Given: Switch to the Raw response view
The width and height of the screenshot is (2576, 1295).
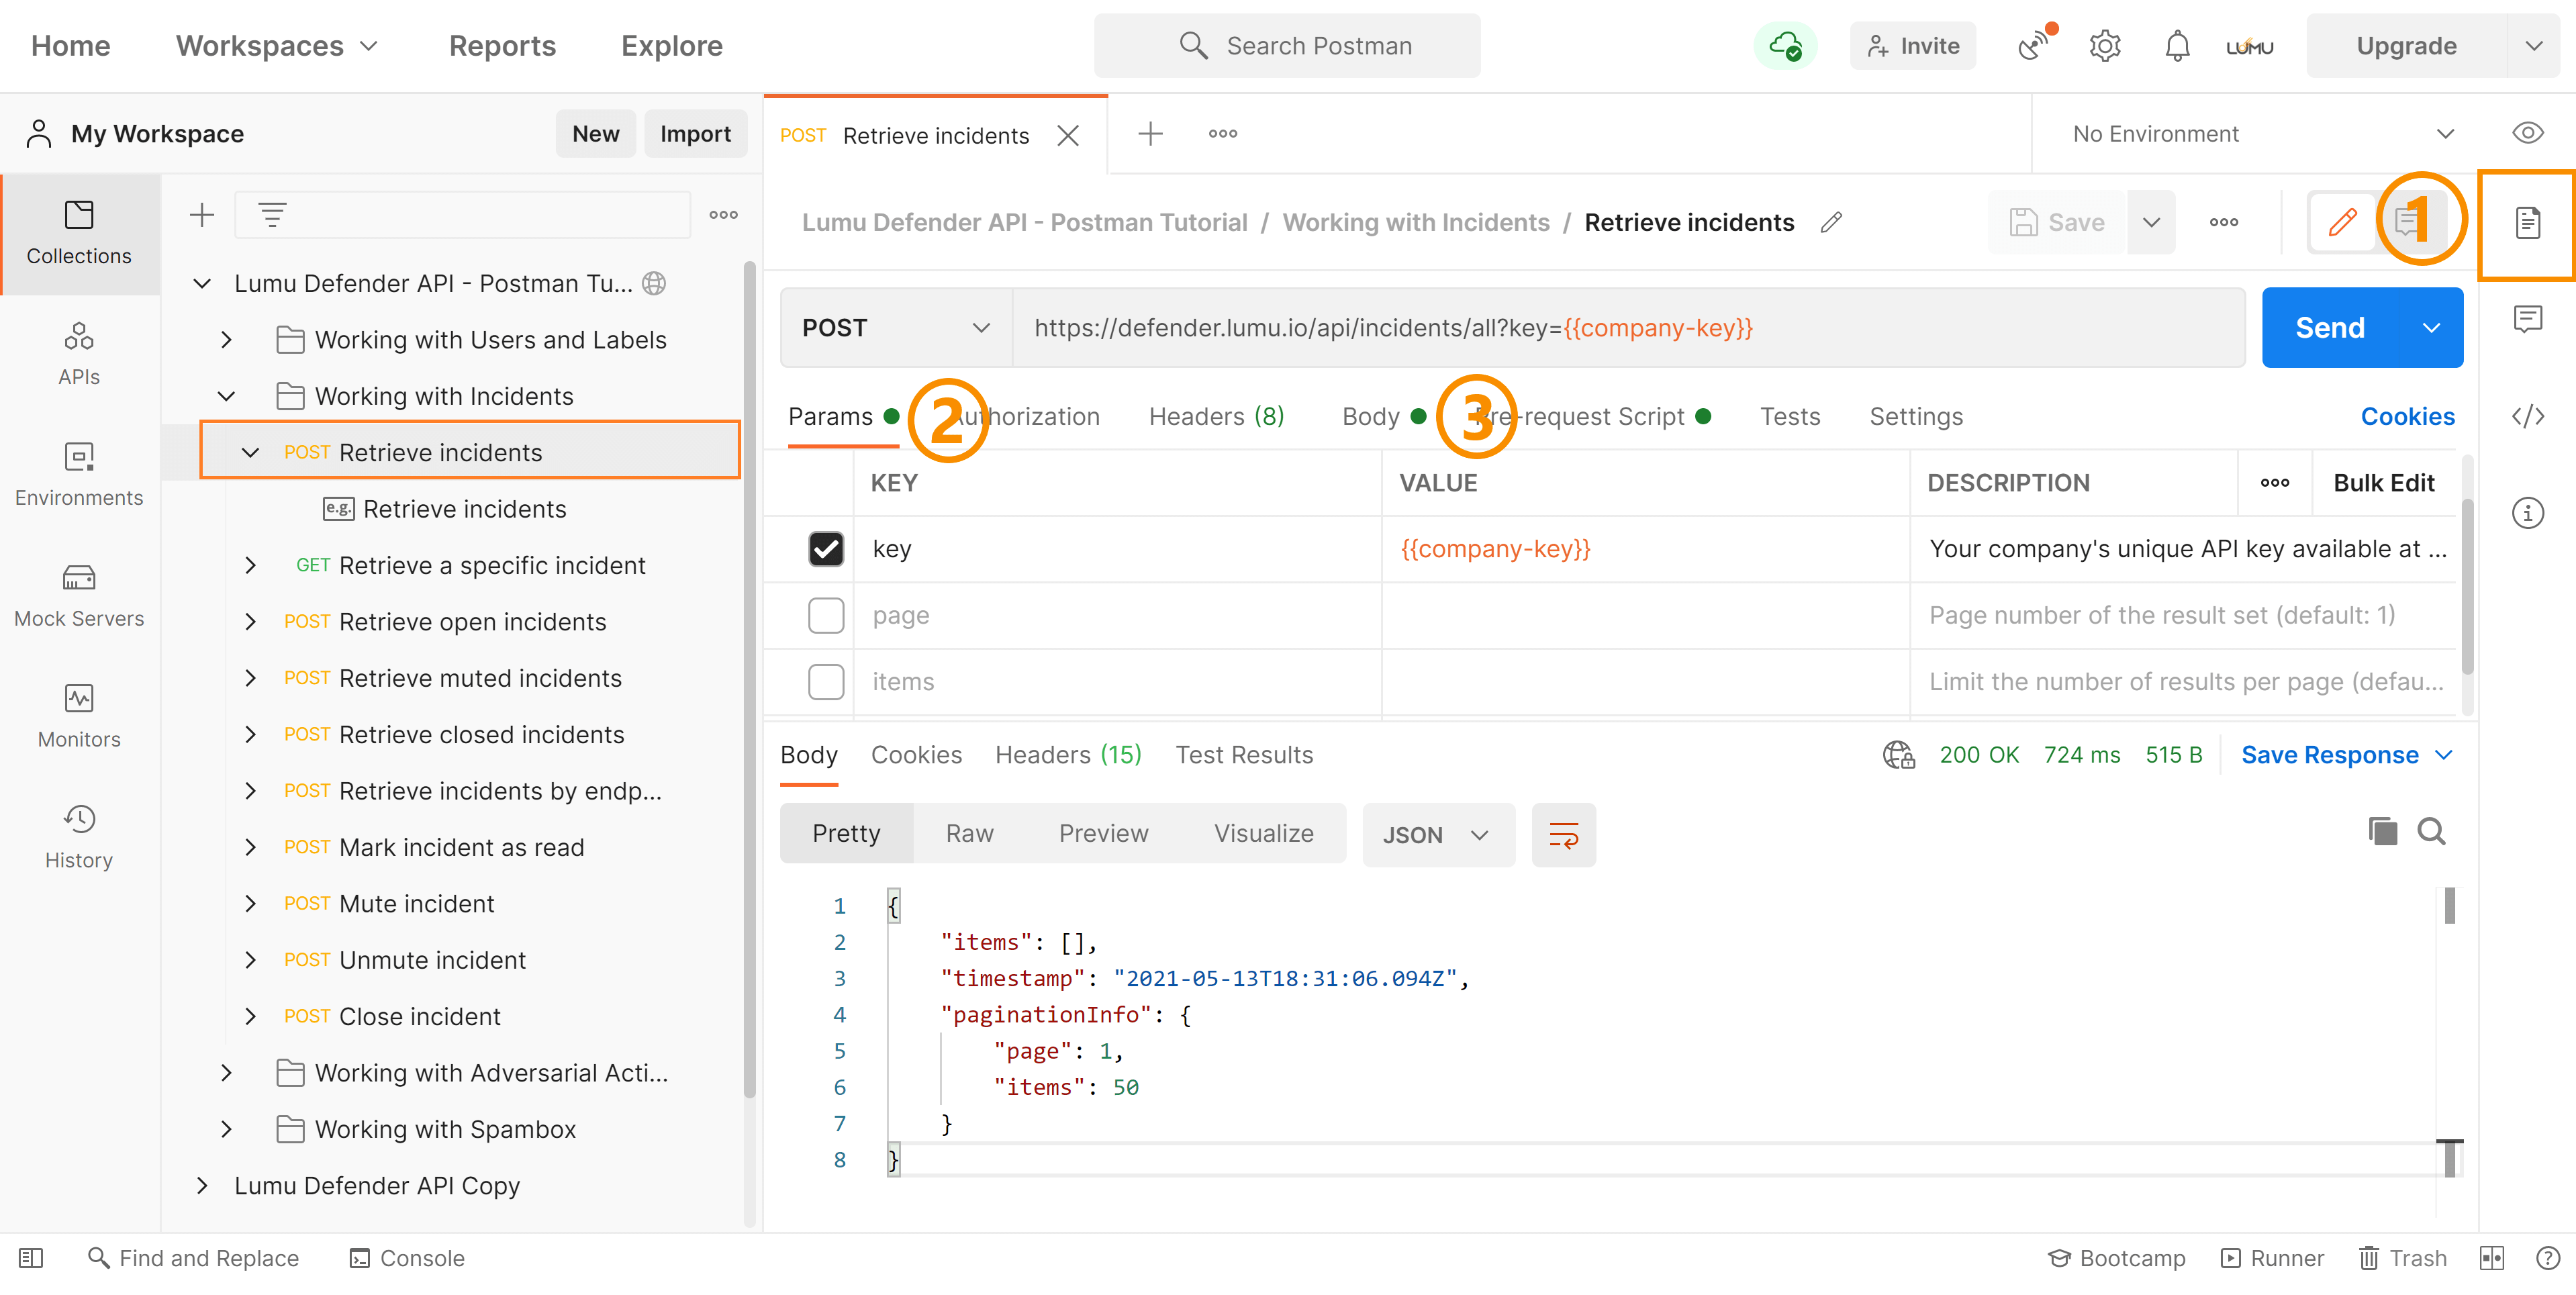Looking at the screenshot, I should (969, 833).
